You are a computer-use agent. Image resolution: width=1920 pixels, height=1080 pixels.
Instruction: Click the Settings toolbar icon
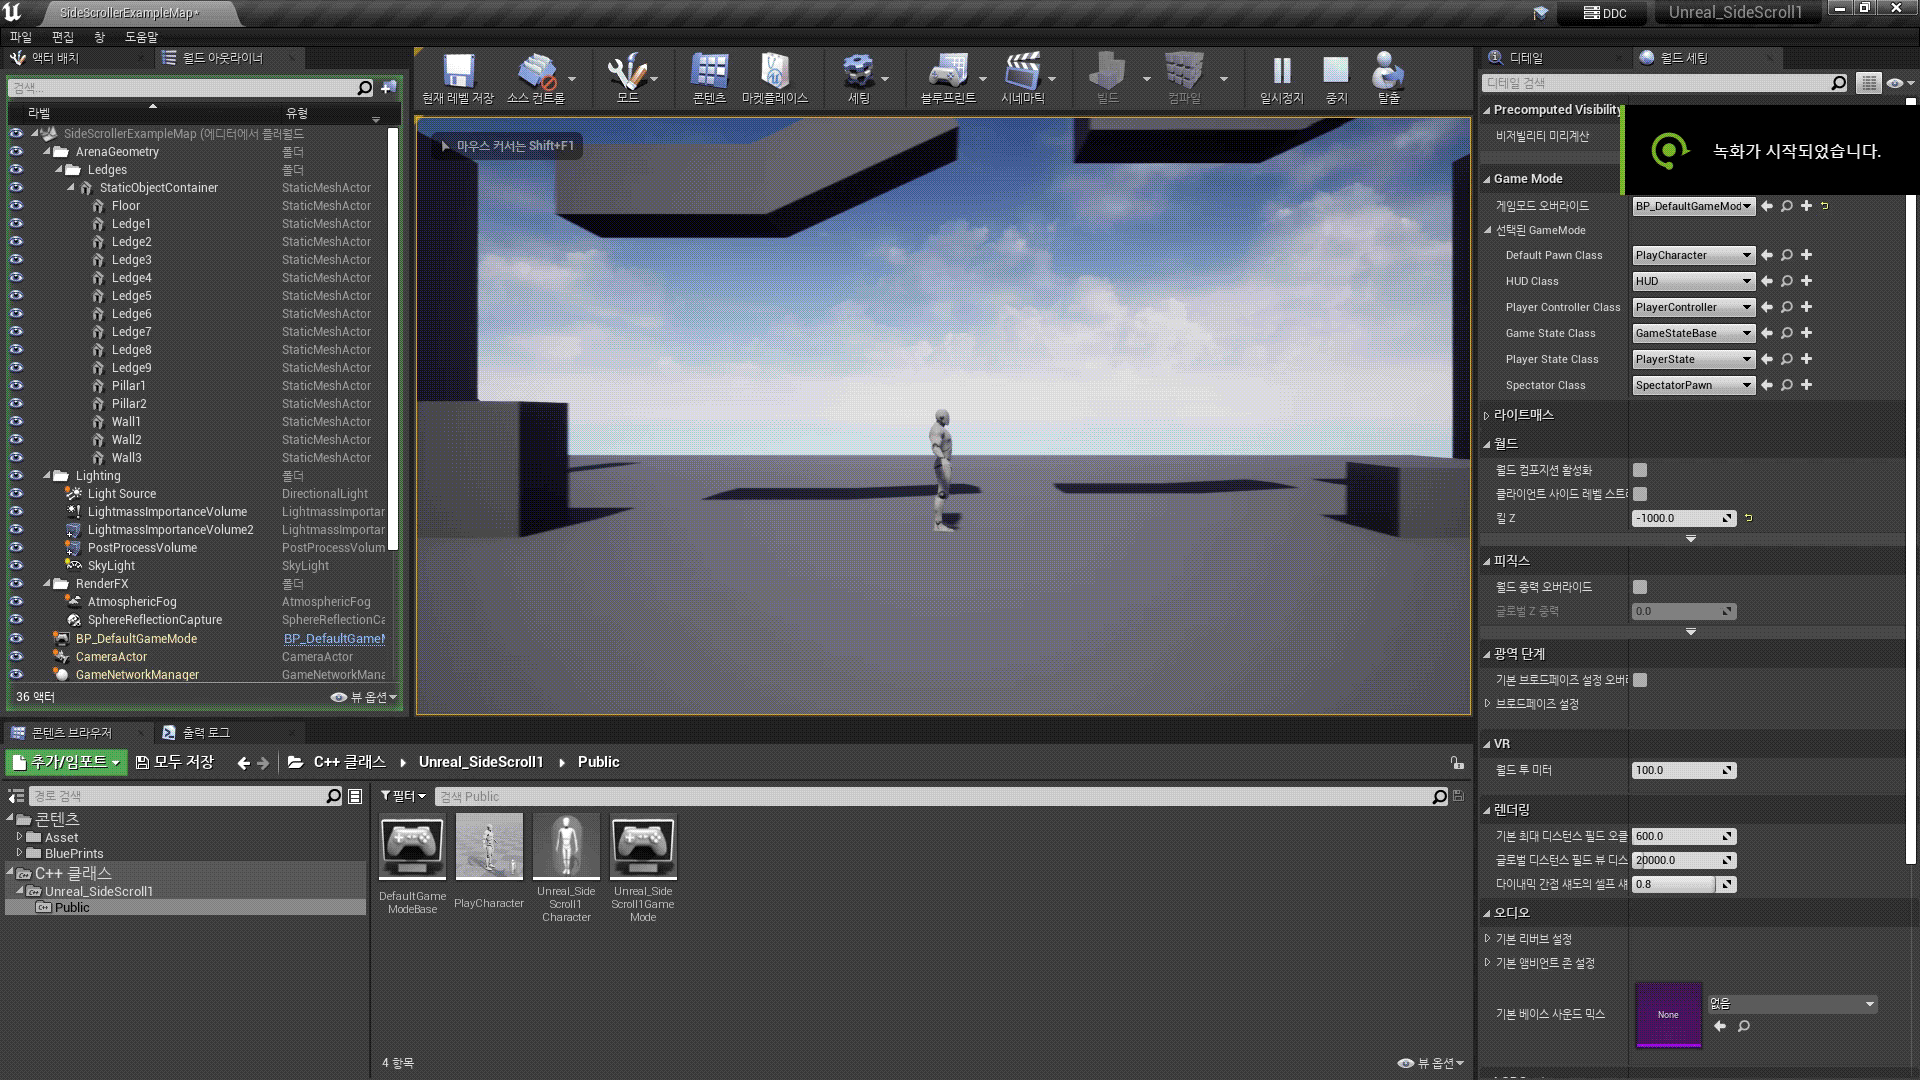[858, 72]
